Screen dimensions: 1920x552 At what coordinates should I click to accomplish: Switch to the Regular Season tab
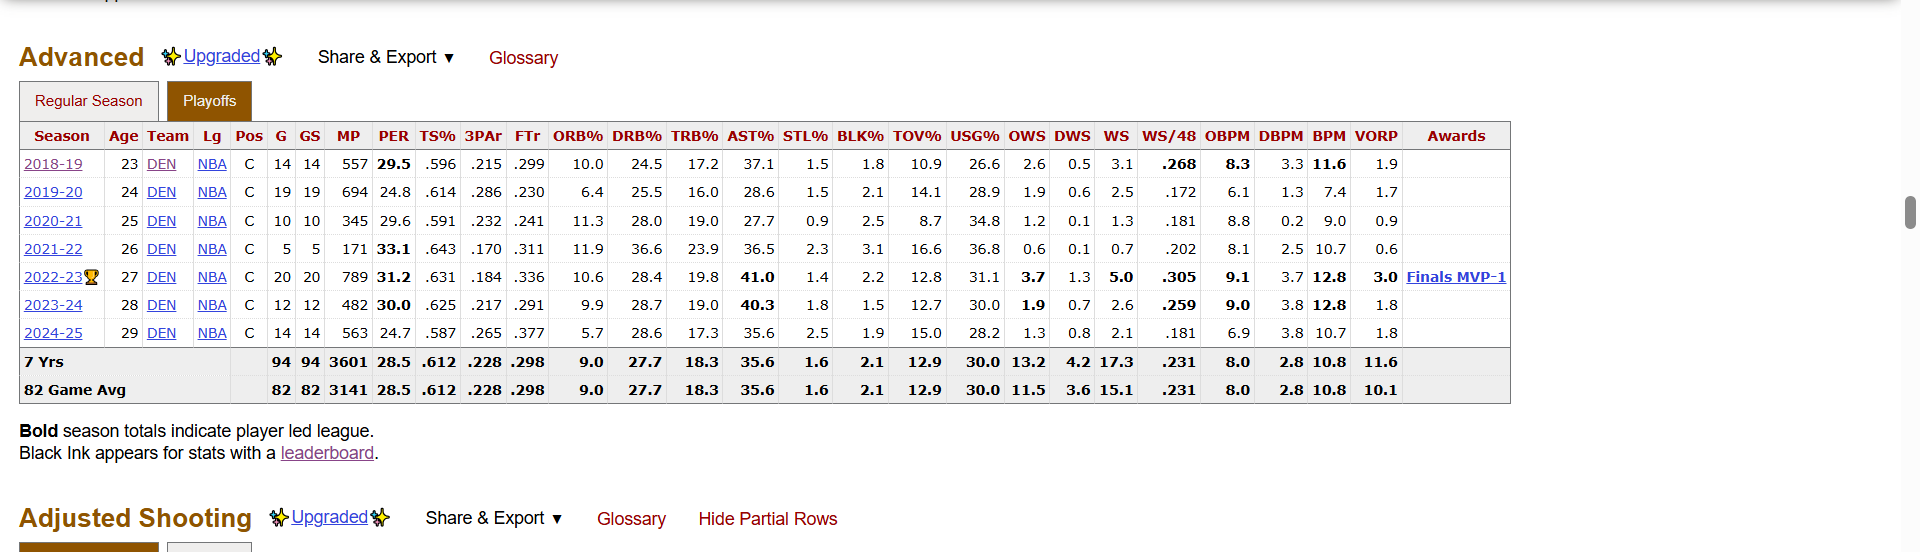89,101
